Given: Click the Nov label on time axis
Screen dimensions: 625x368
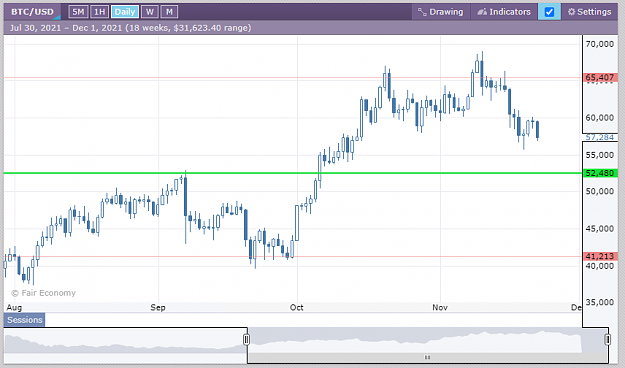Looking at the screenshot, I should [x=440, y=307].
